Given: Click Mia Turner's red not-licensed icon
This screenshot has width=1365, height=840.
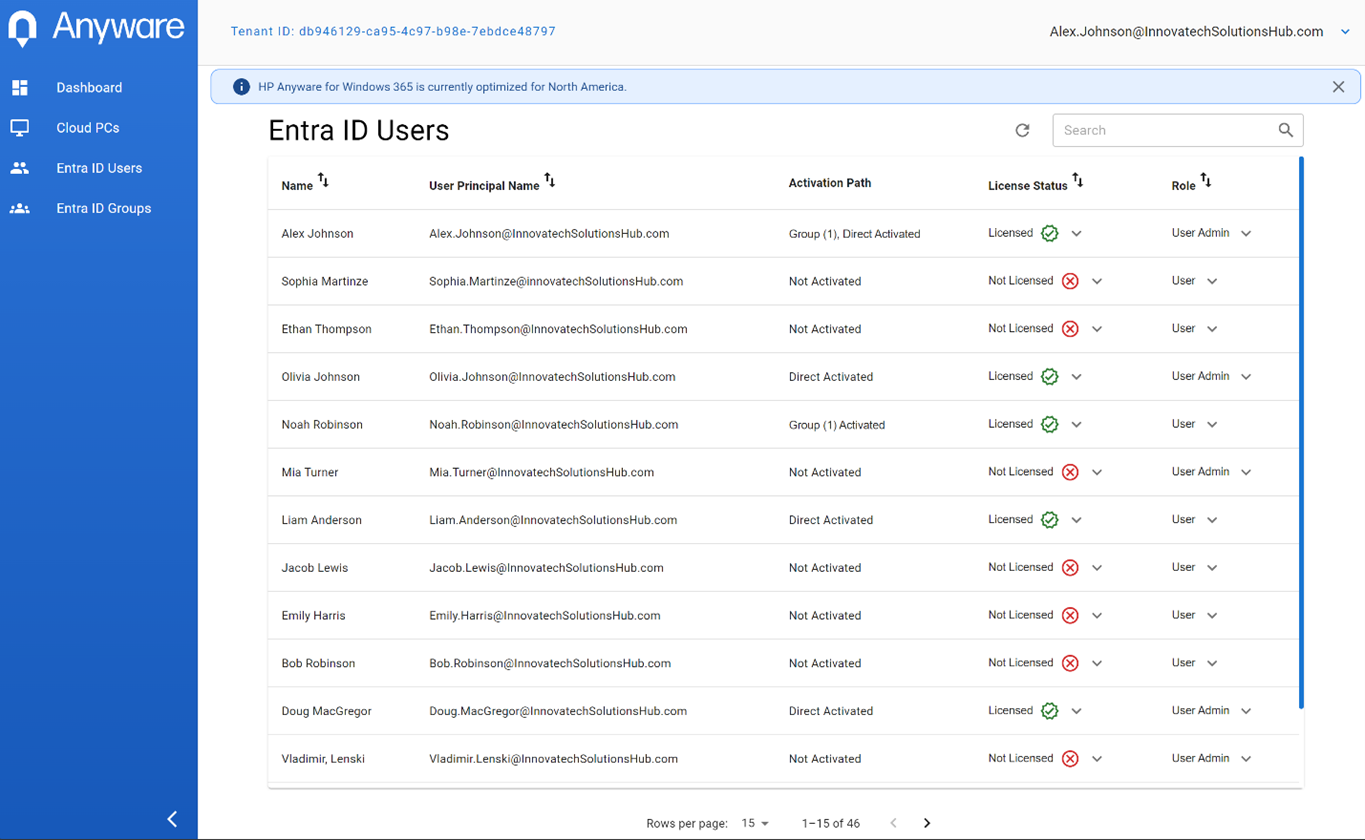Looking at the screenshot, I should point(1070,472).
